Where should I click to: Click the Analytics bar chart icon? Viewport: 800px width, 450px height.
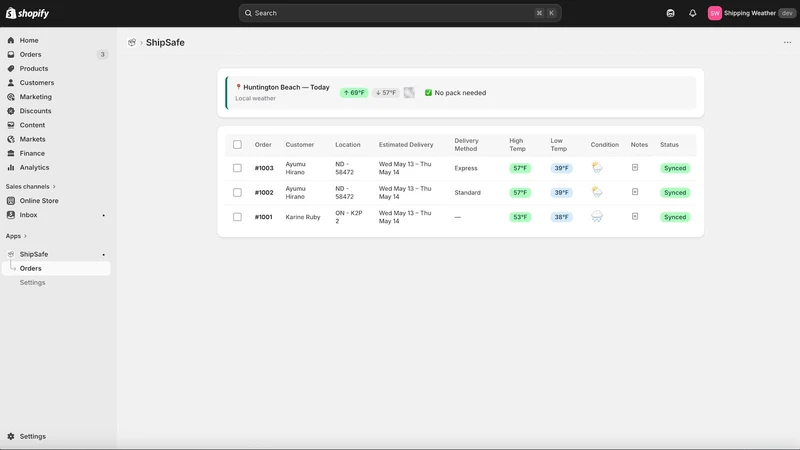coord(11,167)
